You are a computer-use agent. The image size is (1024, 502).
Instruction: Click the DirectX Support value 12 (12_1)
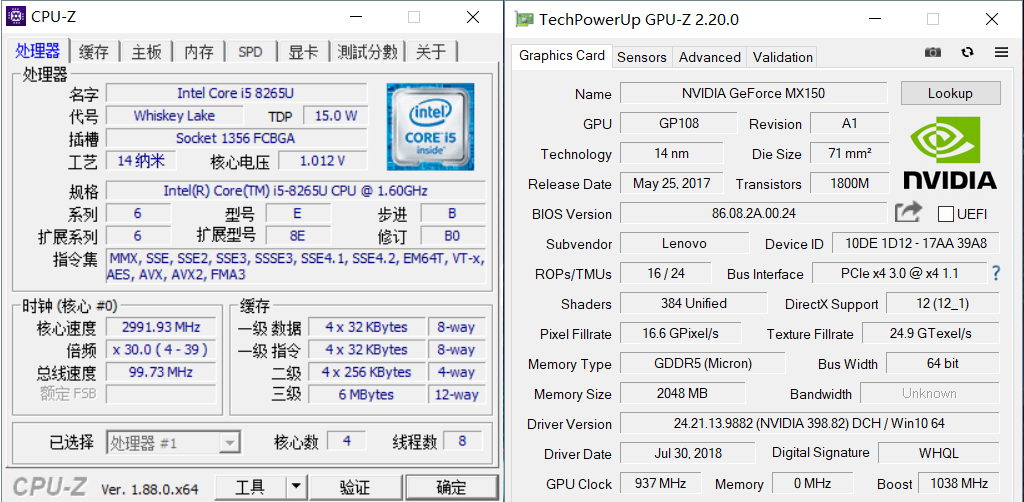tap(942, 304)
